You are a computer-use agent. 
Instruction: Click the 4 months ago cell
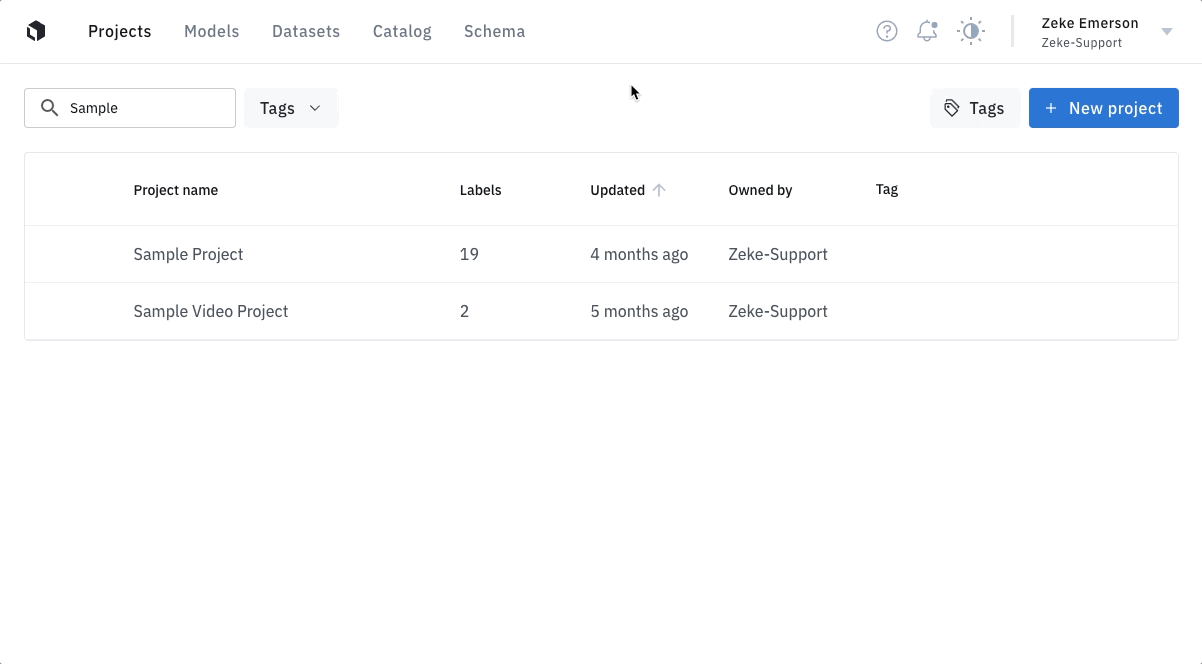[639, 254]
